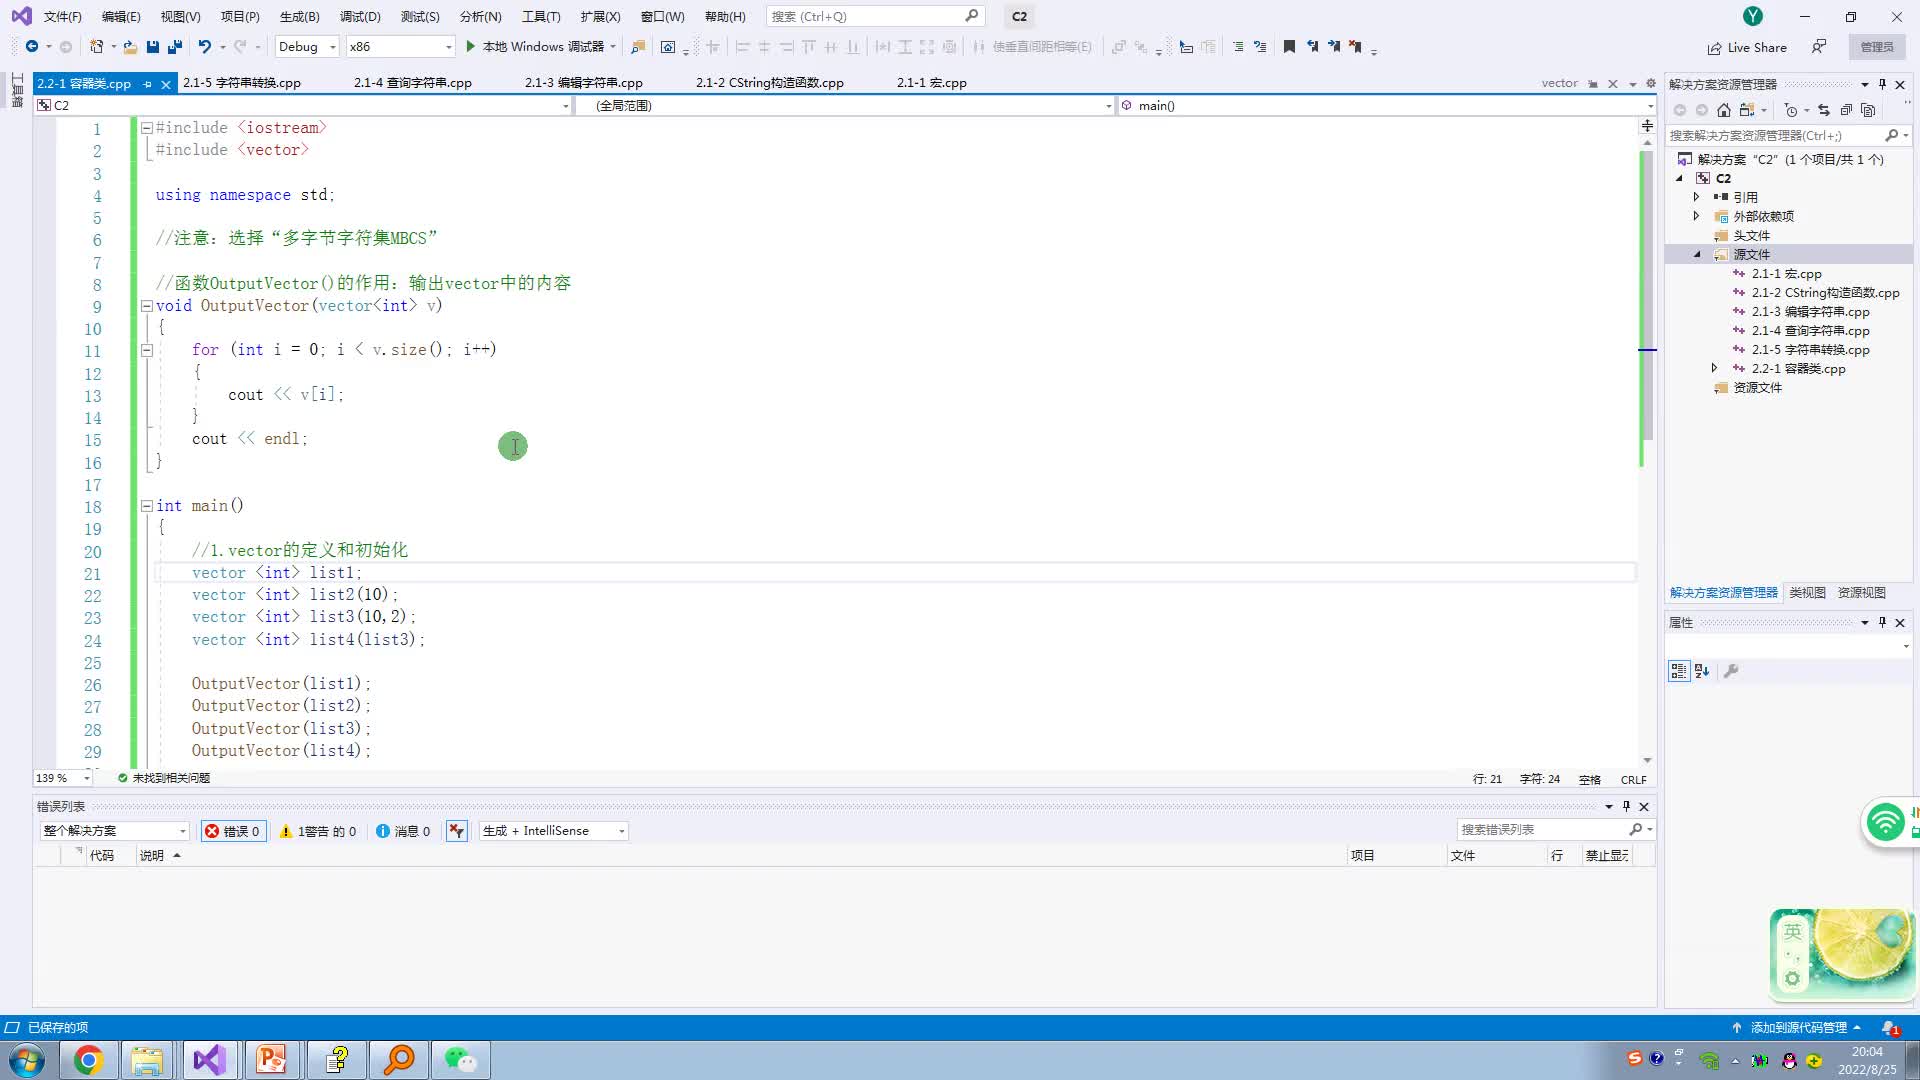Screen dimensions: 1920x1080
Task: Click the Show All Files icon
Action: tap(1868, 110)
